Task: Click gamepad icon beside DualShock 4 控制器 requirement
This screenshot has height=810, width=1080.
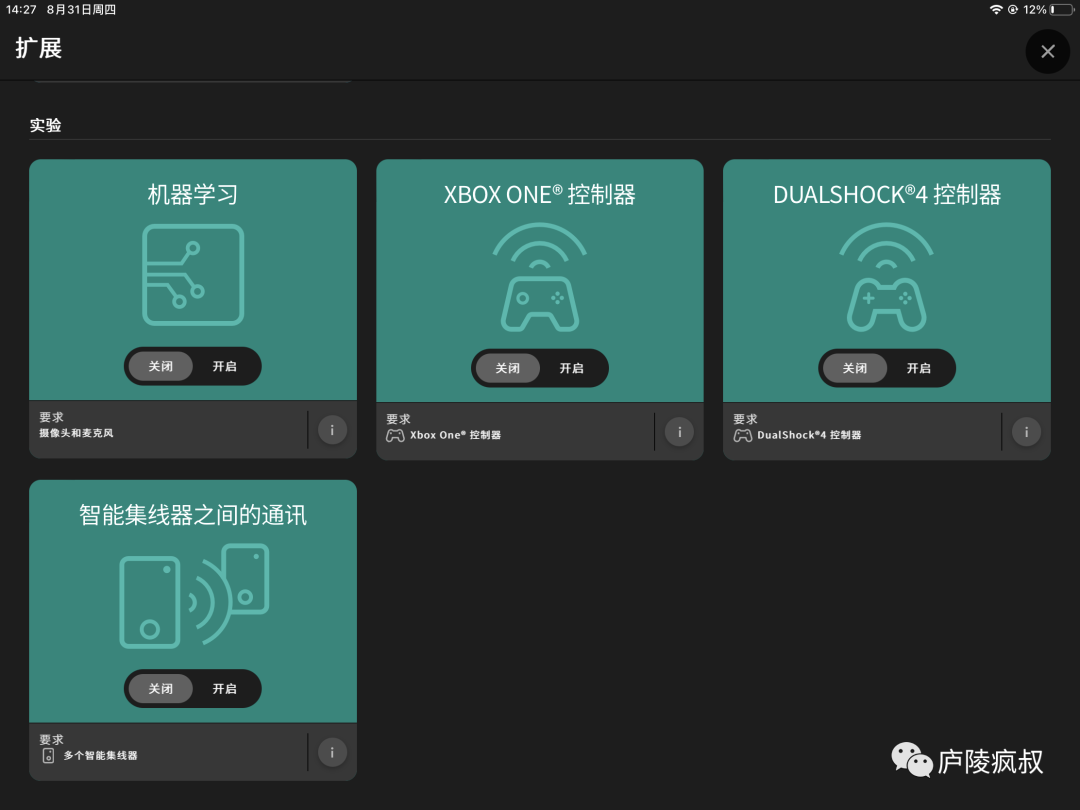Action: click(742, 435)
